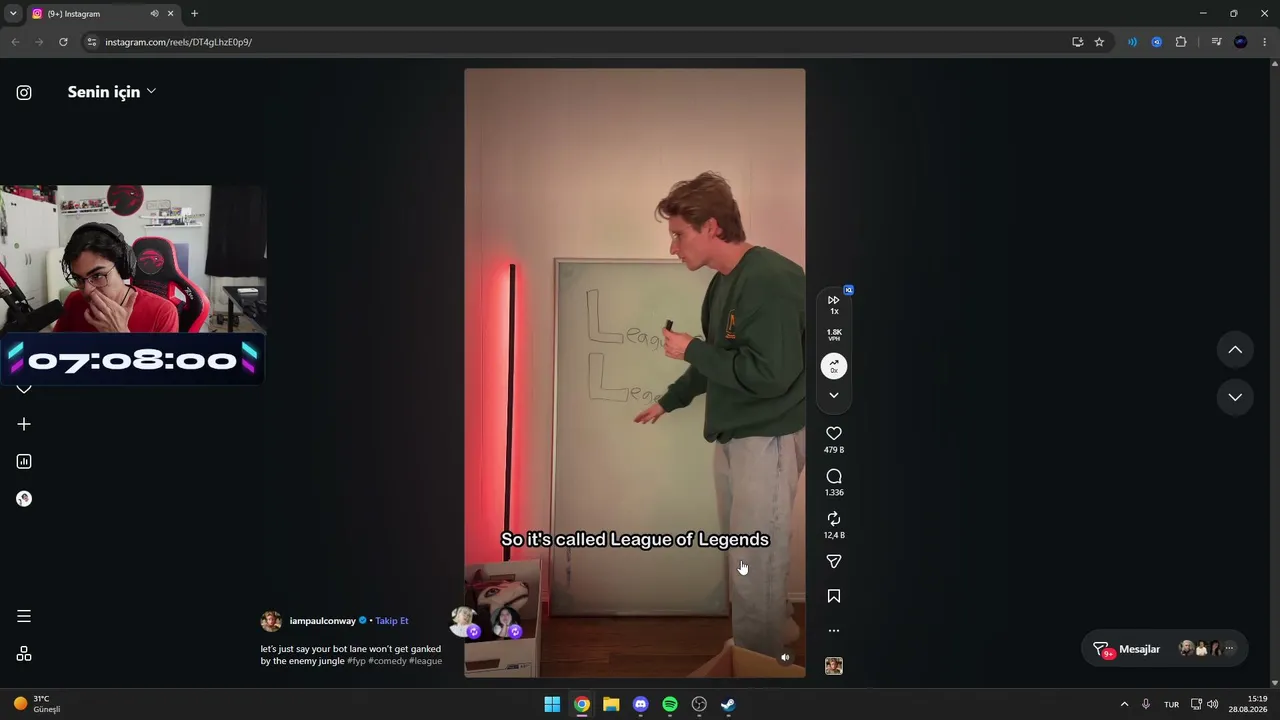
Task: Open the #fyp hashtag
Action: coord(356,661)
